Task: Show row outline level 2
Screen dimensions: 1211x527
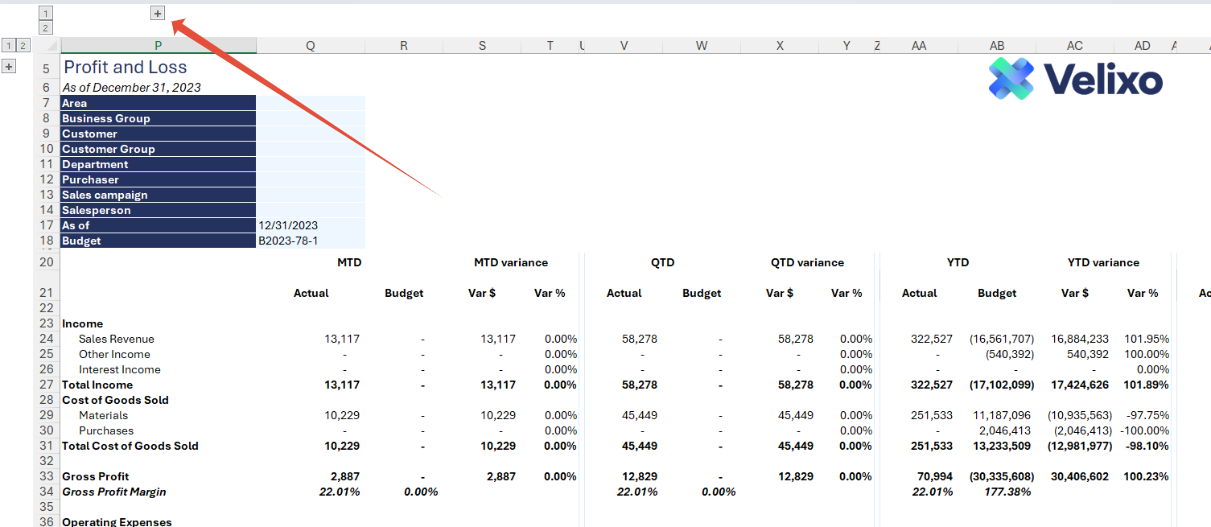Action: point(24,45)
